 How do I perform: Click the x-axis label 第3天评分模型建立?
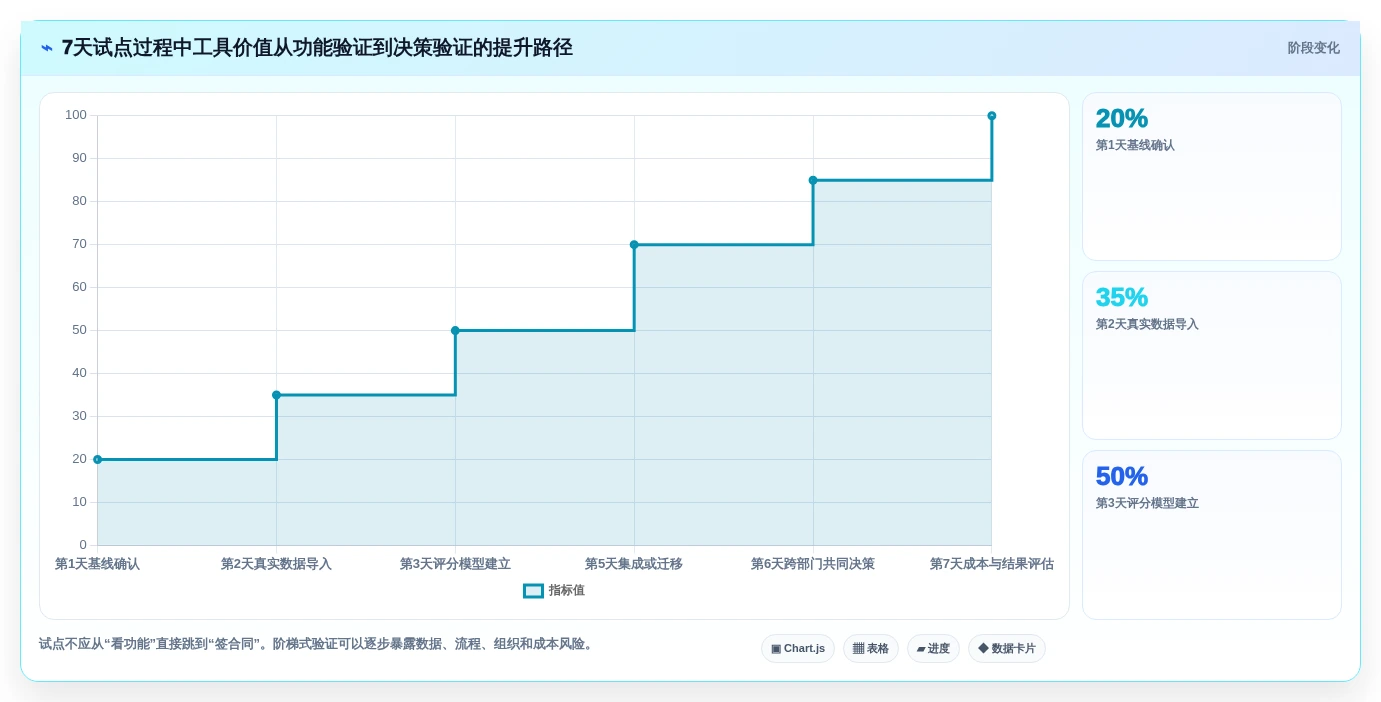[x=455, y=564]
